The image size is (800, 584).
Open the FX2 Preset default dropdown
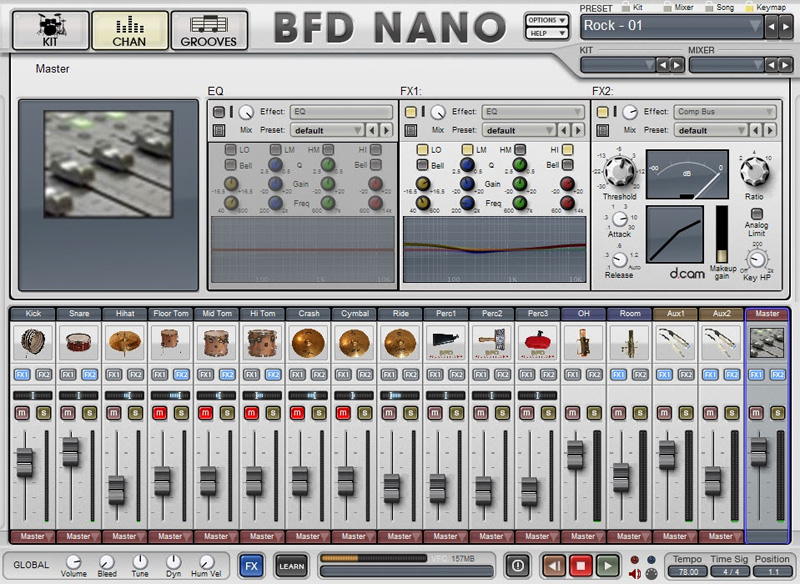711,131
